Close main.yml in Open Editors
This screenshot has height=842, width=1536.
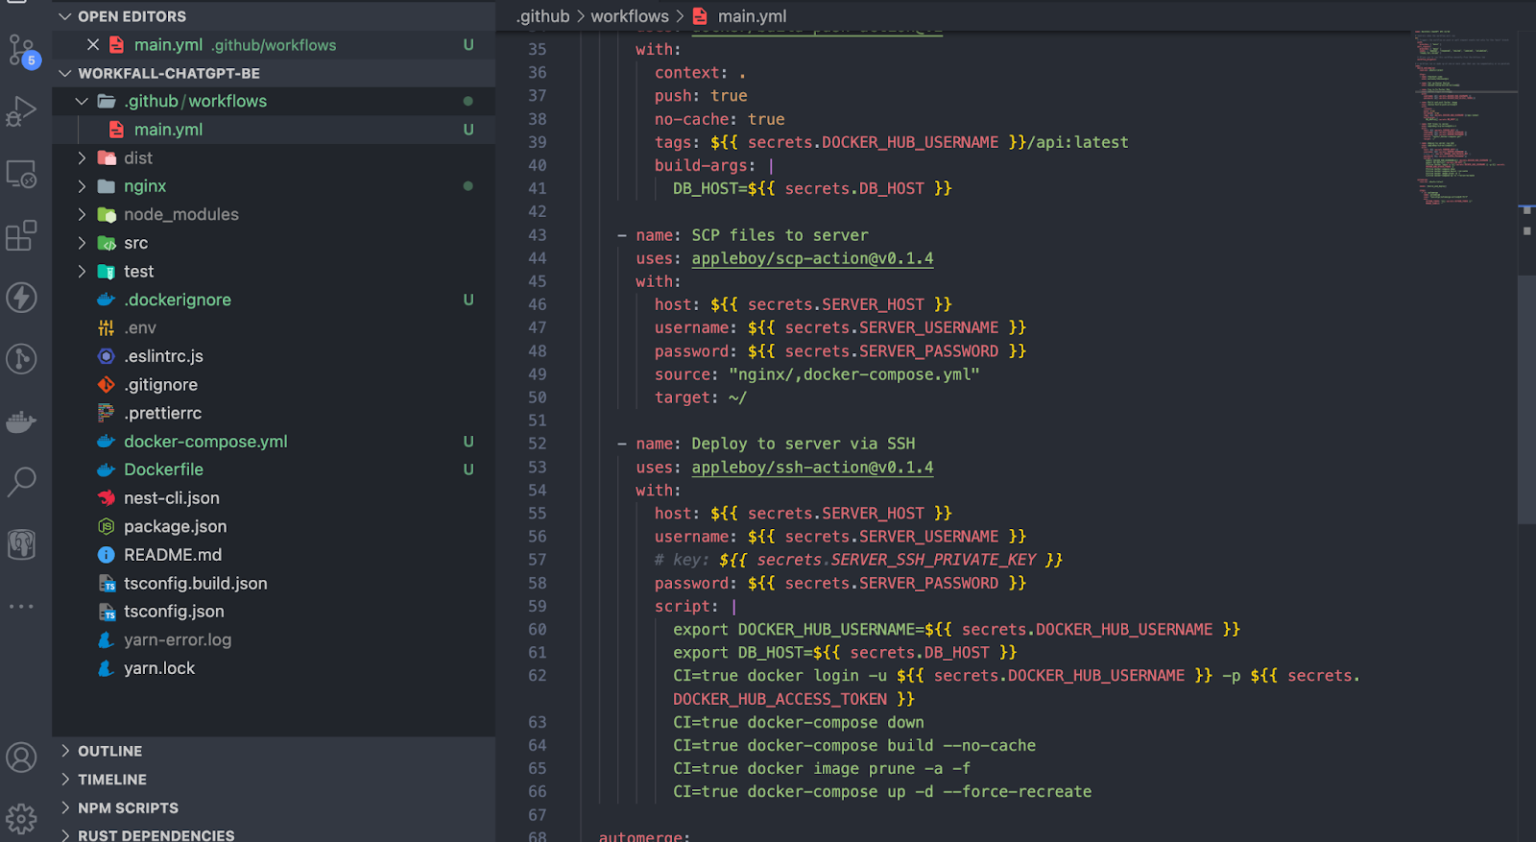[x=93, y=45]
